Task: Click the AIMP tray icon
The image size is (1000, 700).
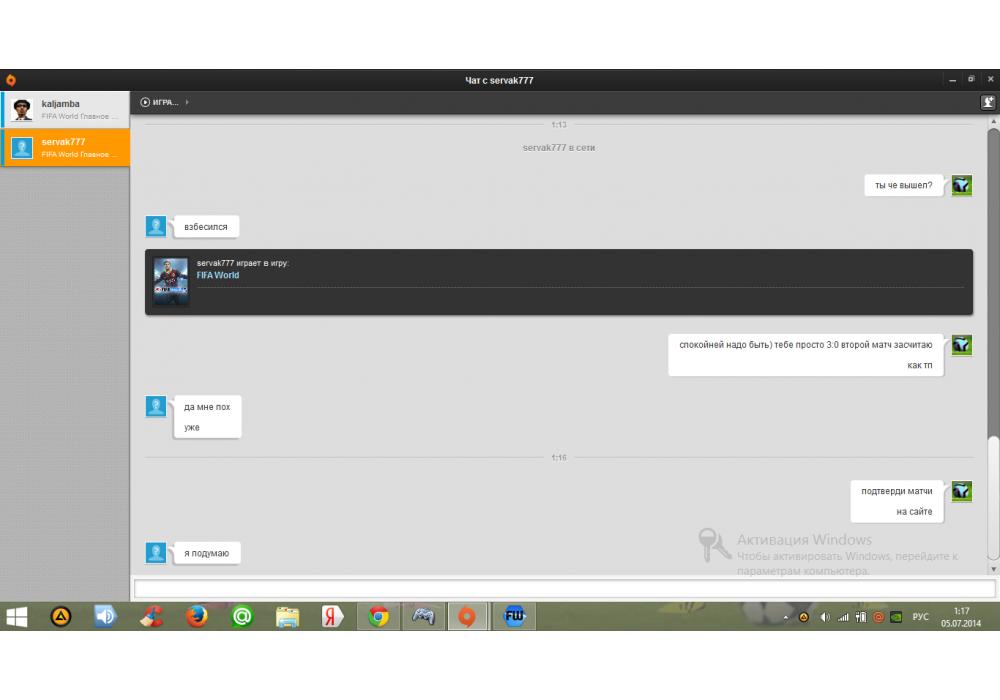Action: (x=804, y=617)
